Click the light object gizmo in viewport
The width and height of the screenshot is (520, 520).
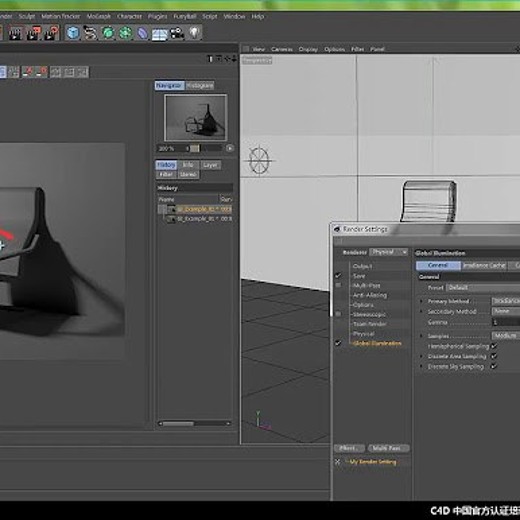pos(259,161)
